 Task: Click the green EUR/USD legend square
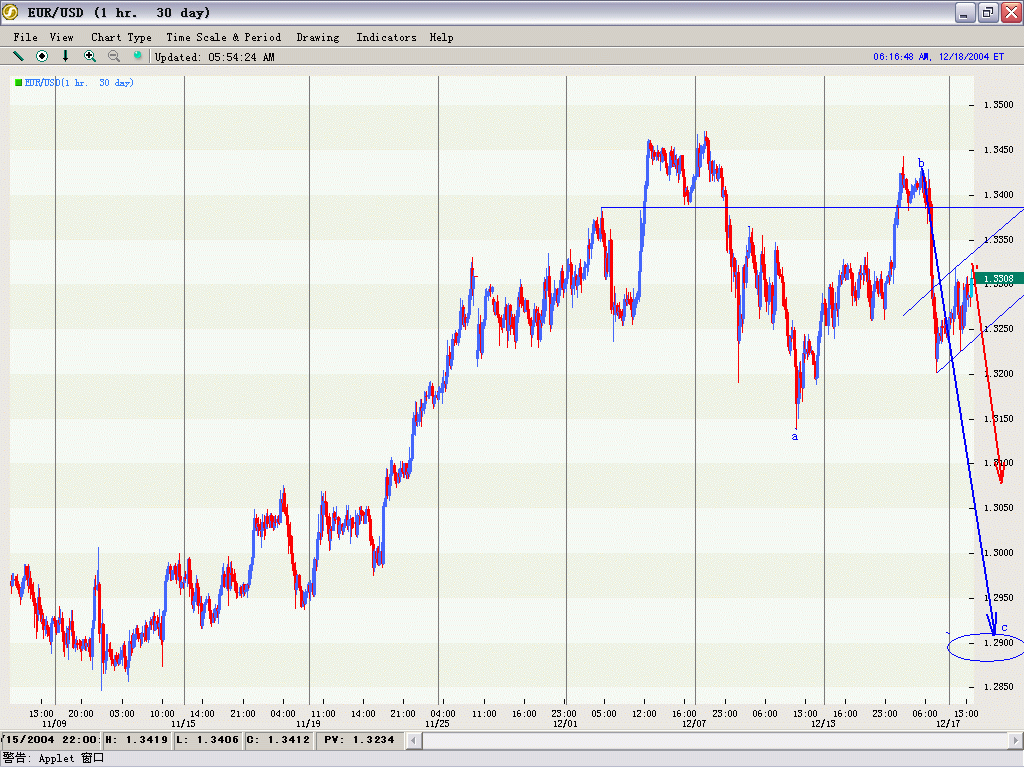click(18, 82)
